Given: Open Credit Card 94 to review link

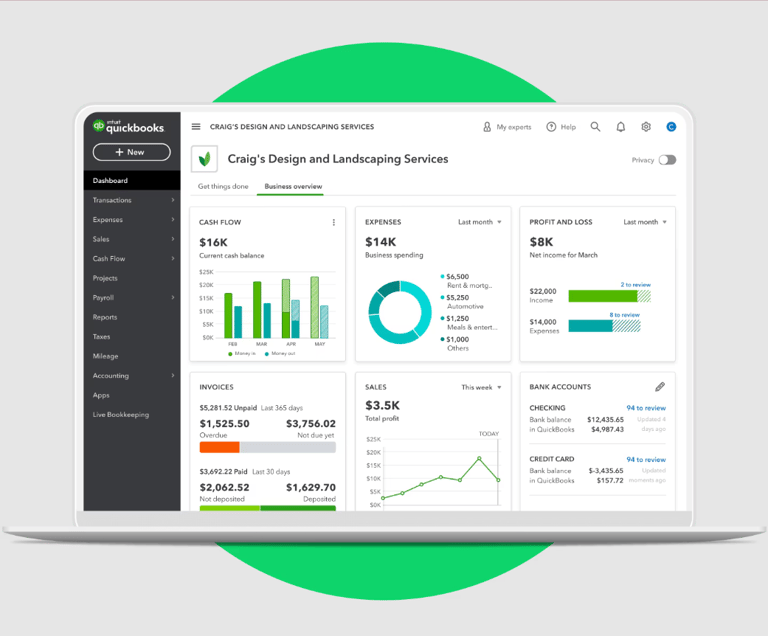Looking at the screenshot, I should tap(646, 459).
